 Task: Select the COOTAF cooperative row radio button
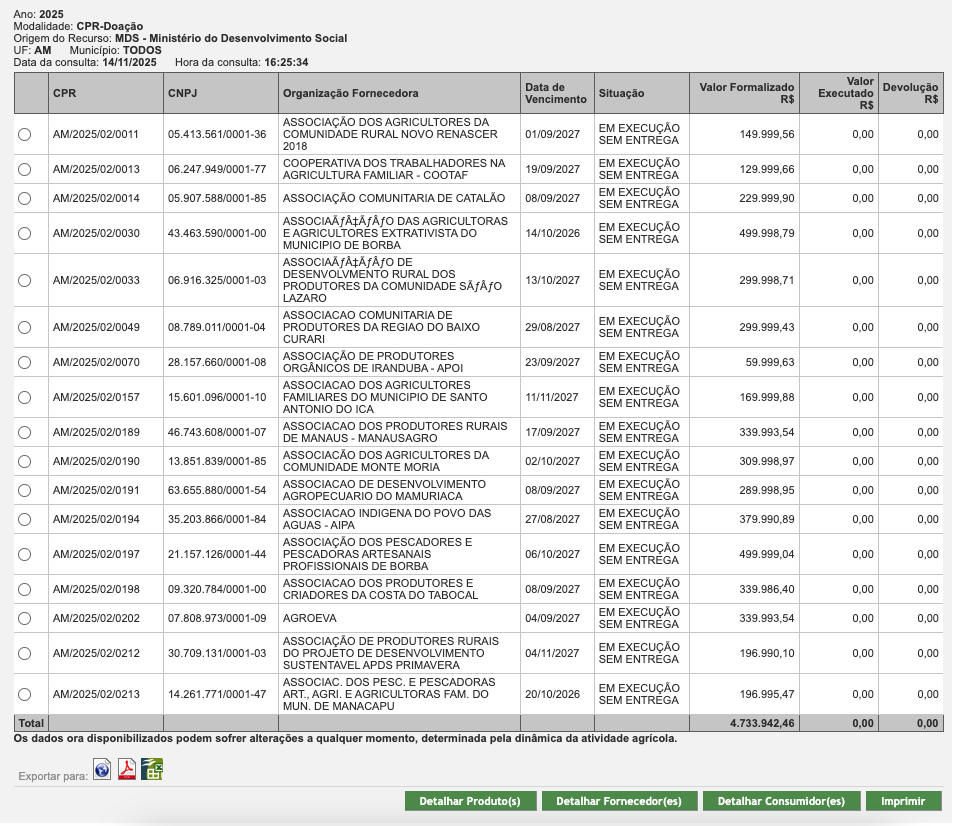25,169
